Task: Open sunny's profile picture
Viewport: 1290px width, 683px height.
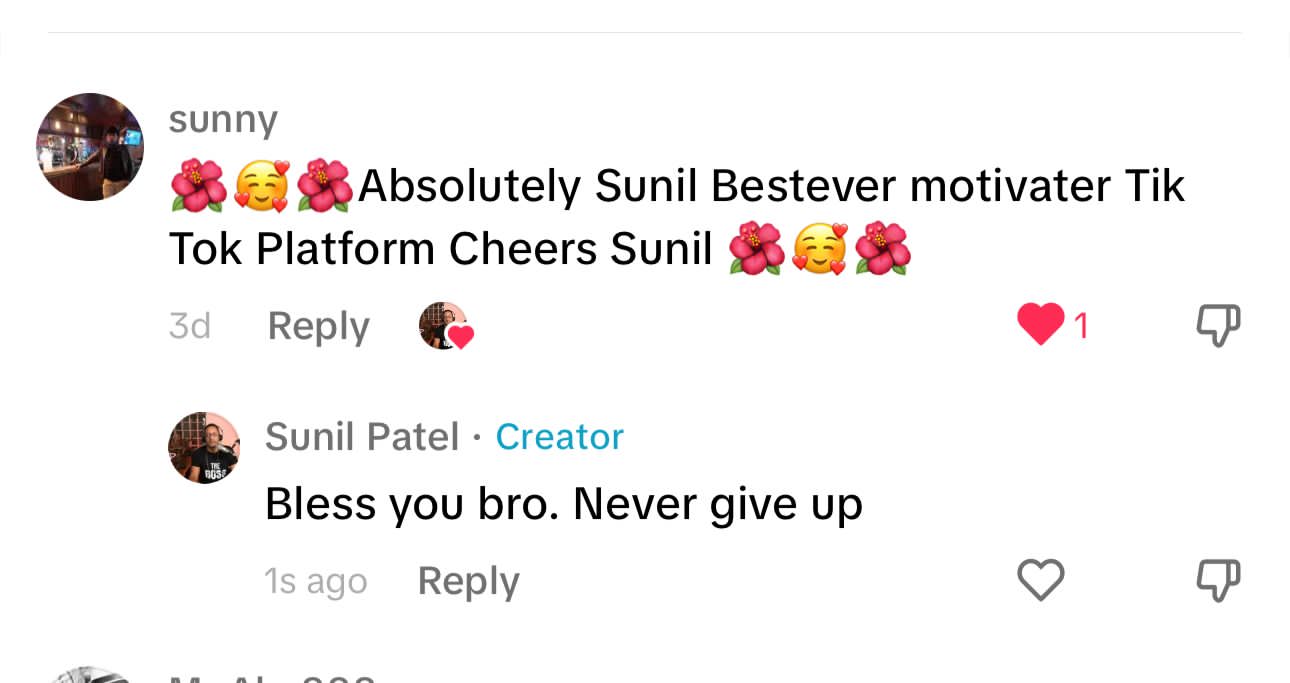Action: click(90, 147)
